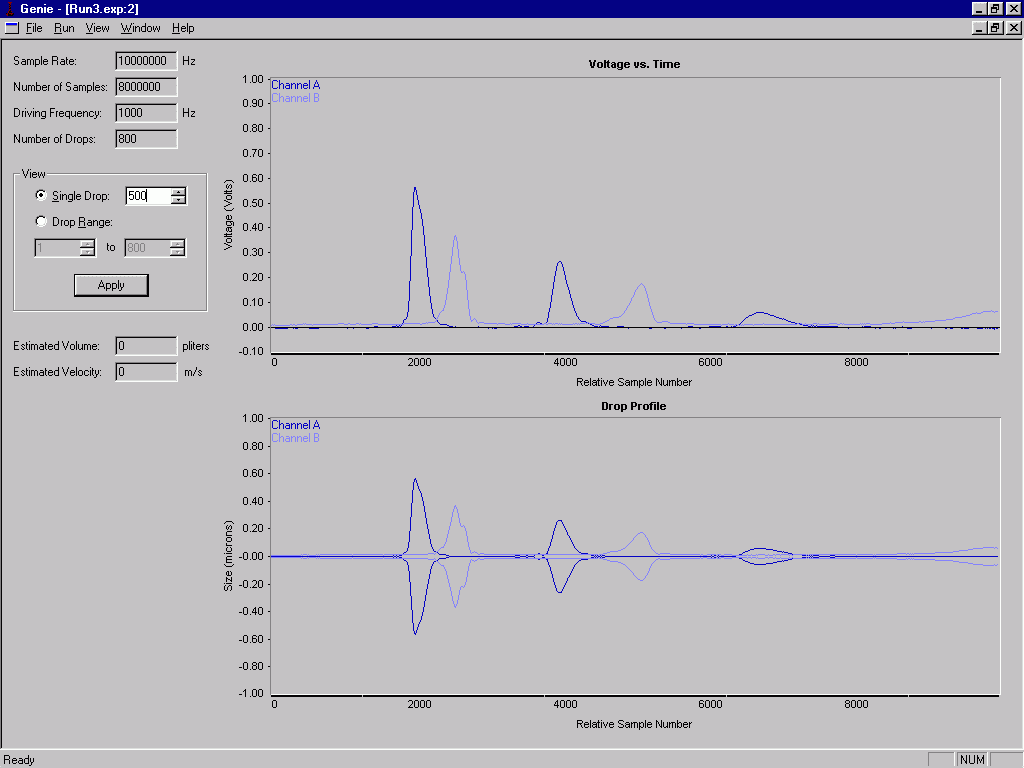Click the Drop Range end down arrow
Screen dimensions: 1024x768
[x=177, y=252]
